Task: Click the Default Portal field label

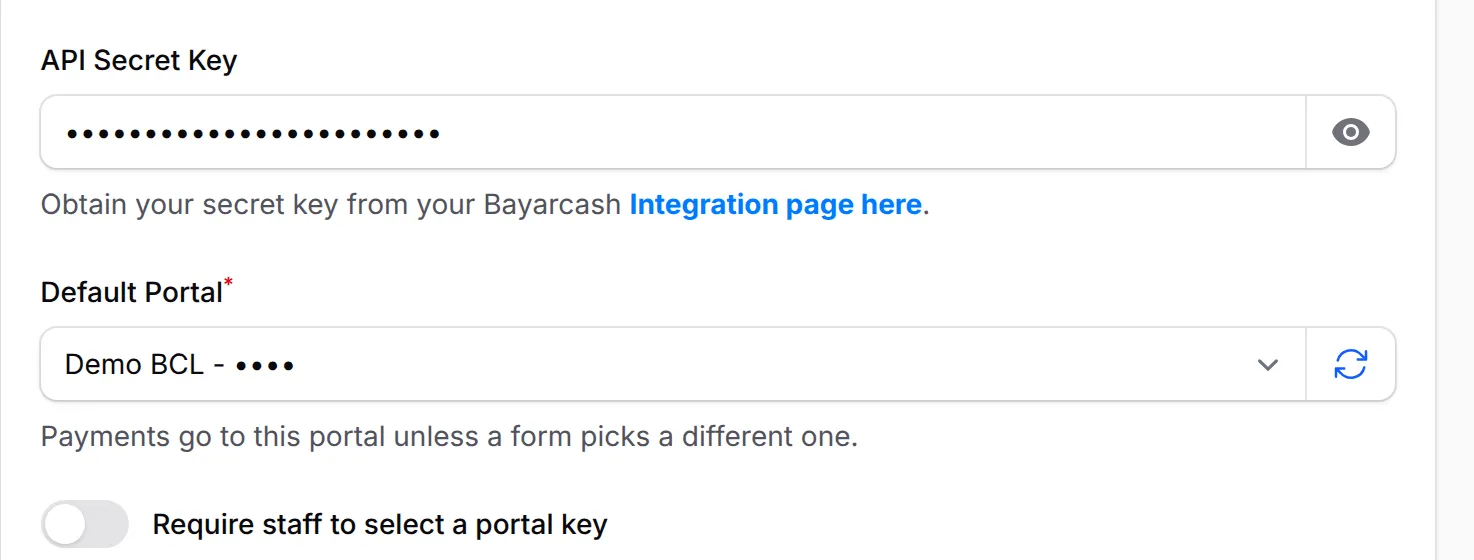Action: click(131, 293)
